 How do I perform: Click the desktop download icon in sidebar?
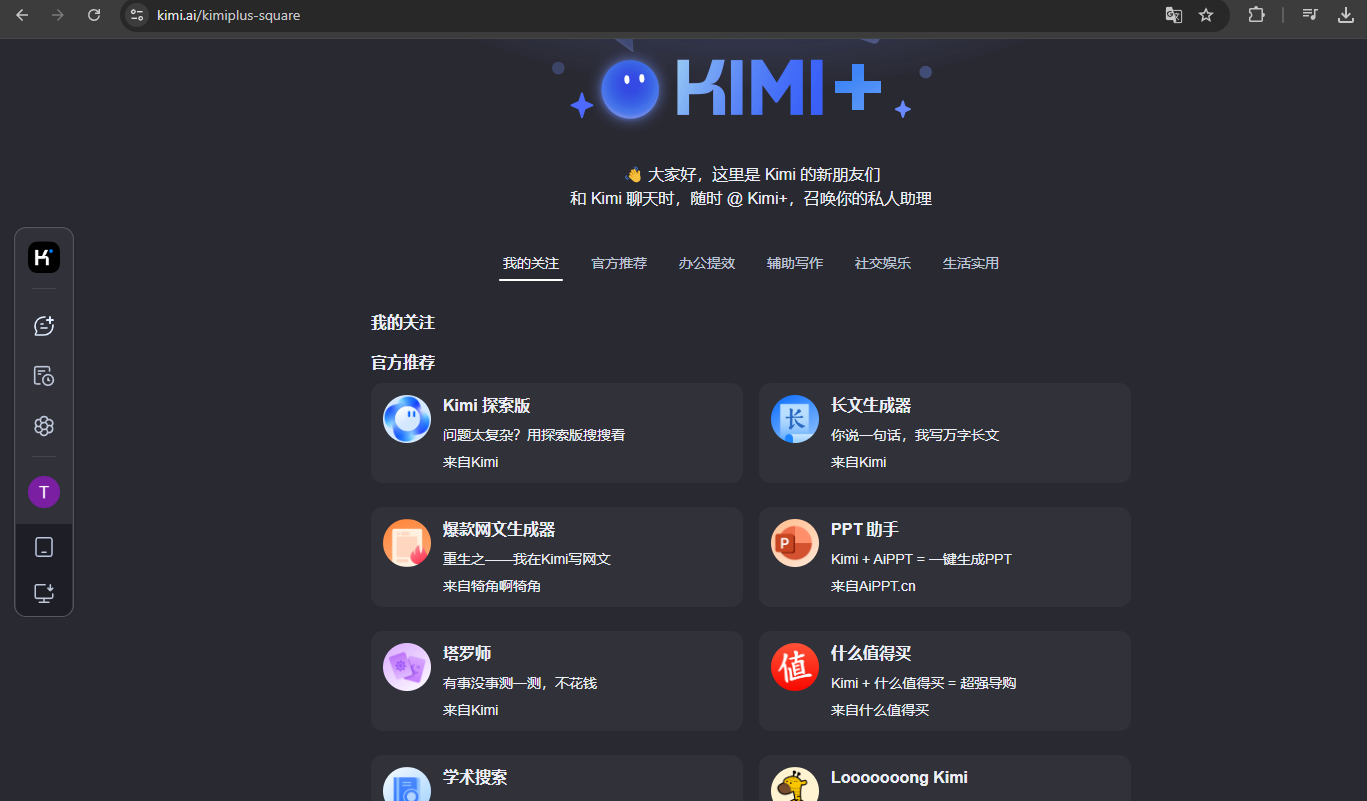click(44, 593)
